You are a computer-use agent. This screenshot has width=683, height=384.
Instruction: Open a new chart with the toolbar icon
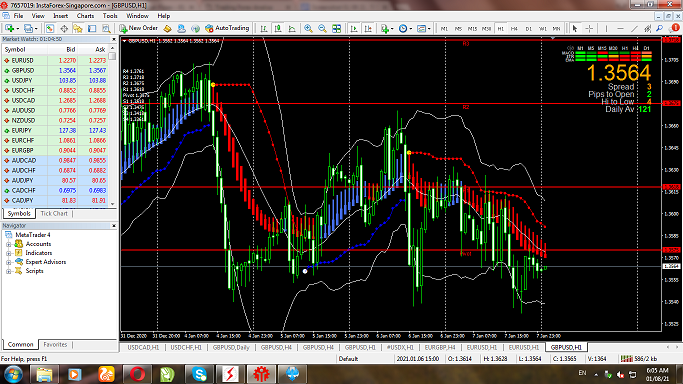(9, 28)
